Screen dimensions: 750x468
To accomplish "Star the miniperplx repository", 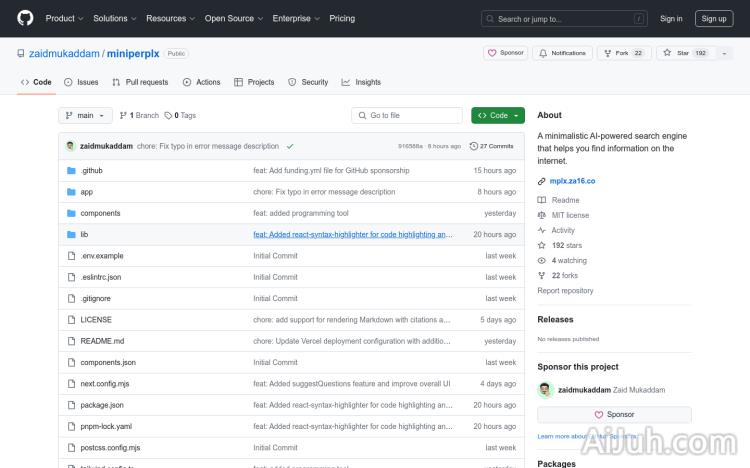I will 678,53.
